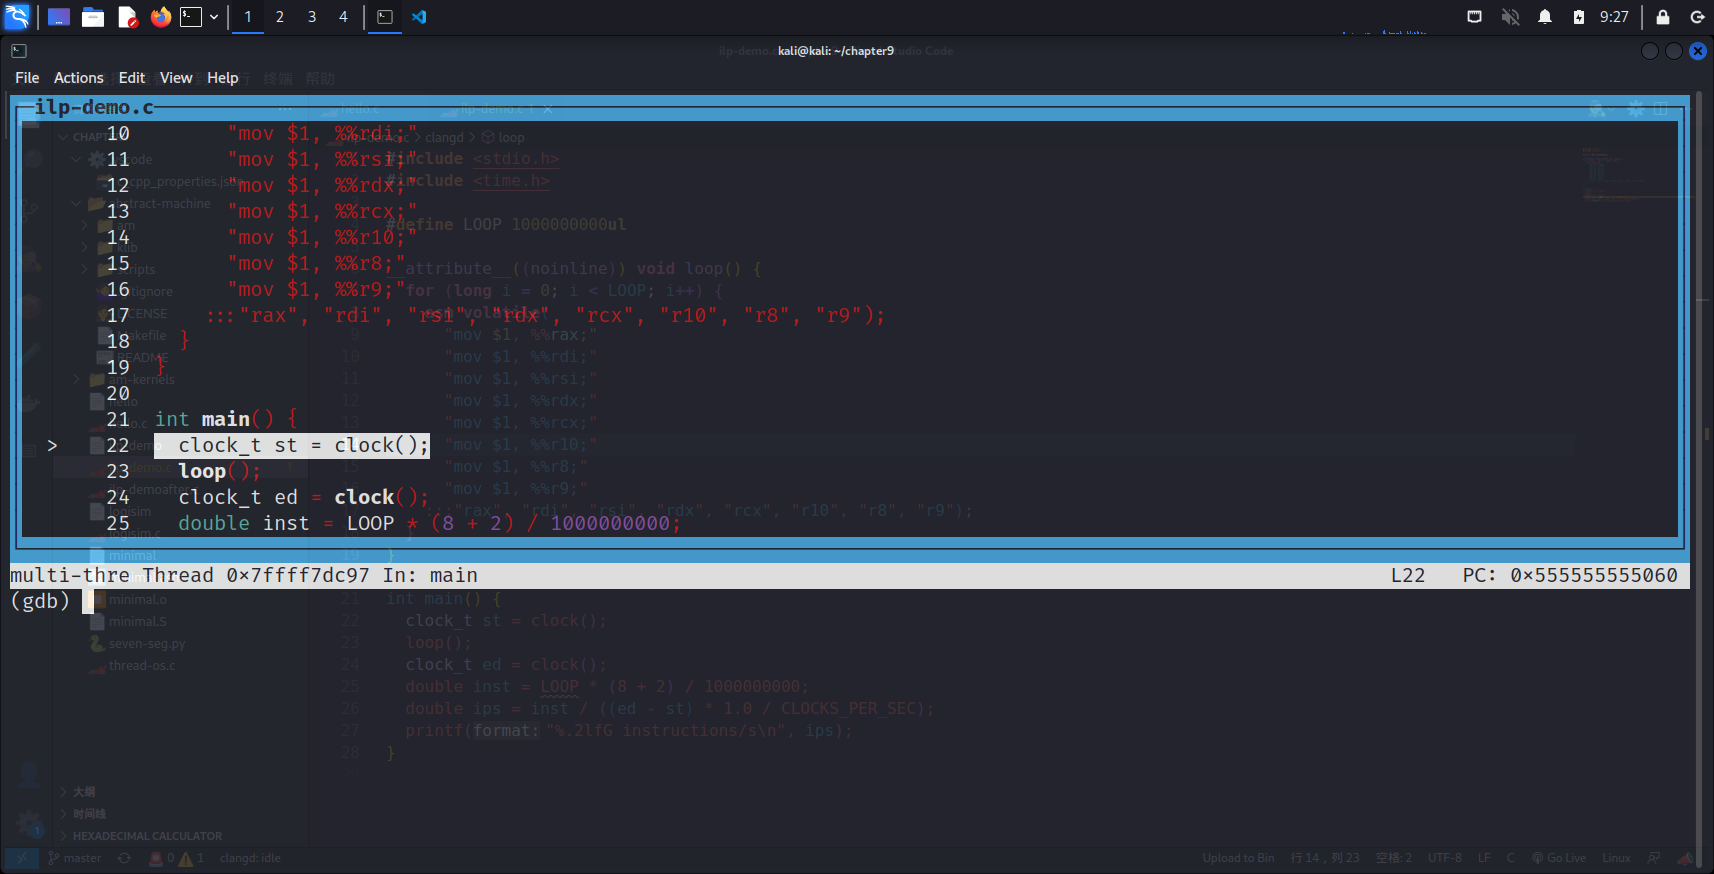Open the file manager from the panel

pyautogui.click(x=93, y=17)
